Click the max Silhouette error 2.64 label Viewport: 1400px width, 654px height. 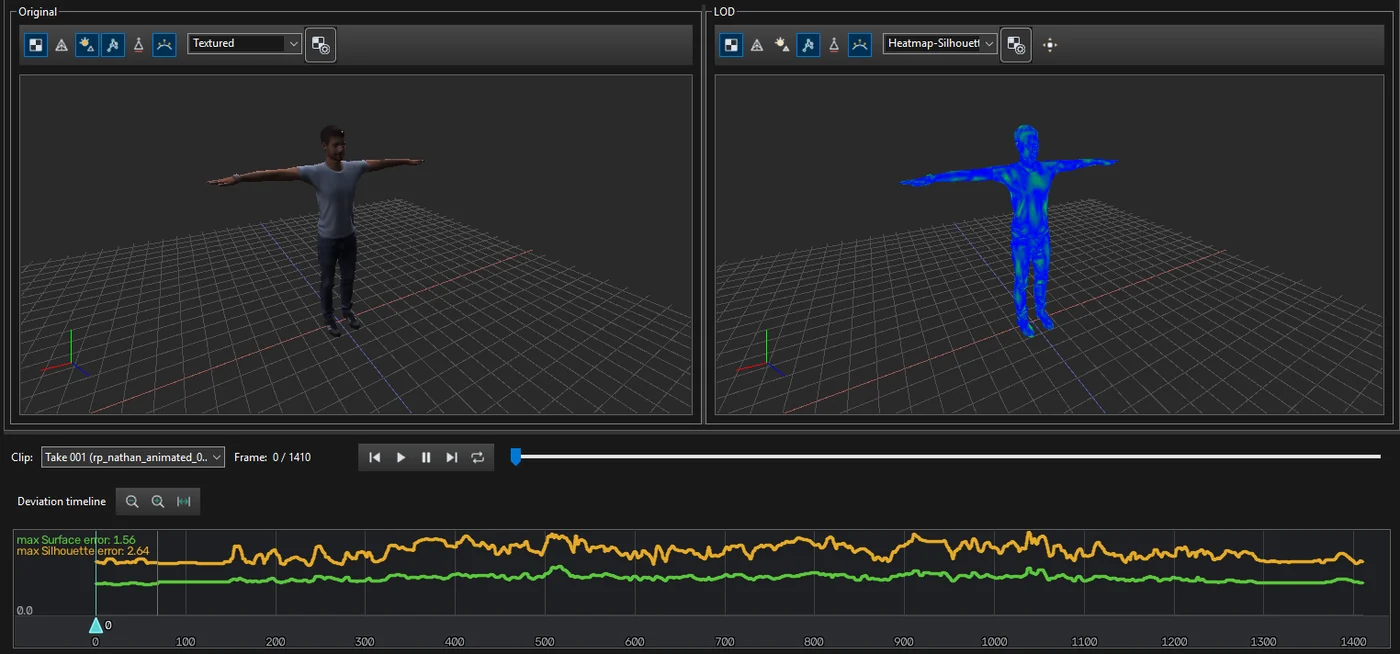83,551
